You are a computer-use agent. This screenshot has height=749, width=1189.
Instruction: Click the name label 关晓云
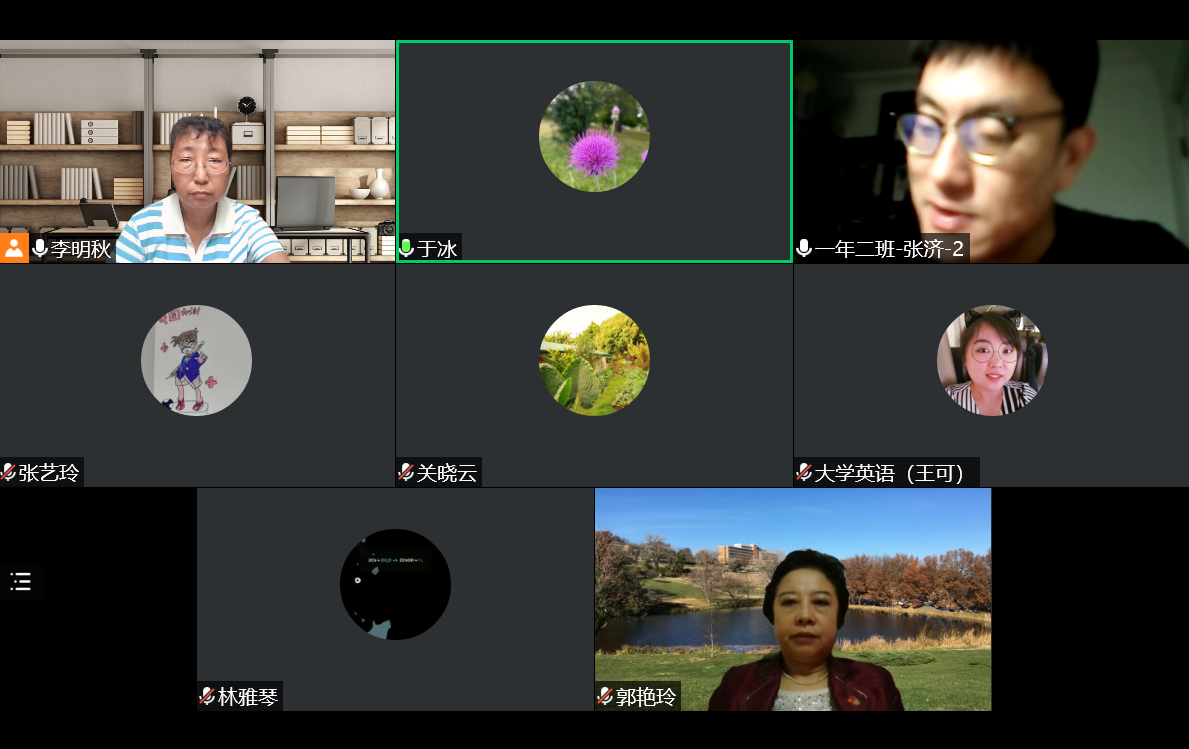pos(447,473)
